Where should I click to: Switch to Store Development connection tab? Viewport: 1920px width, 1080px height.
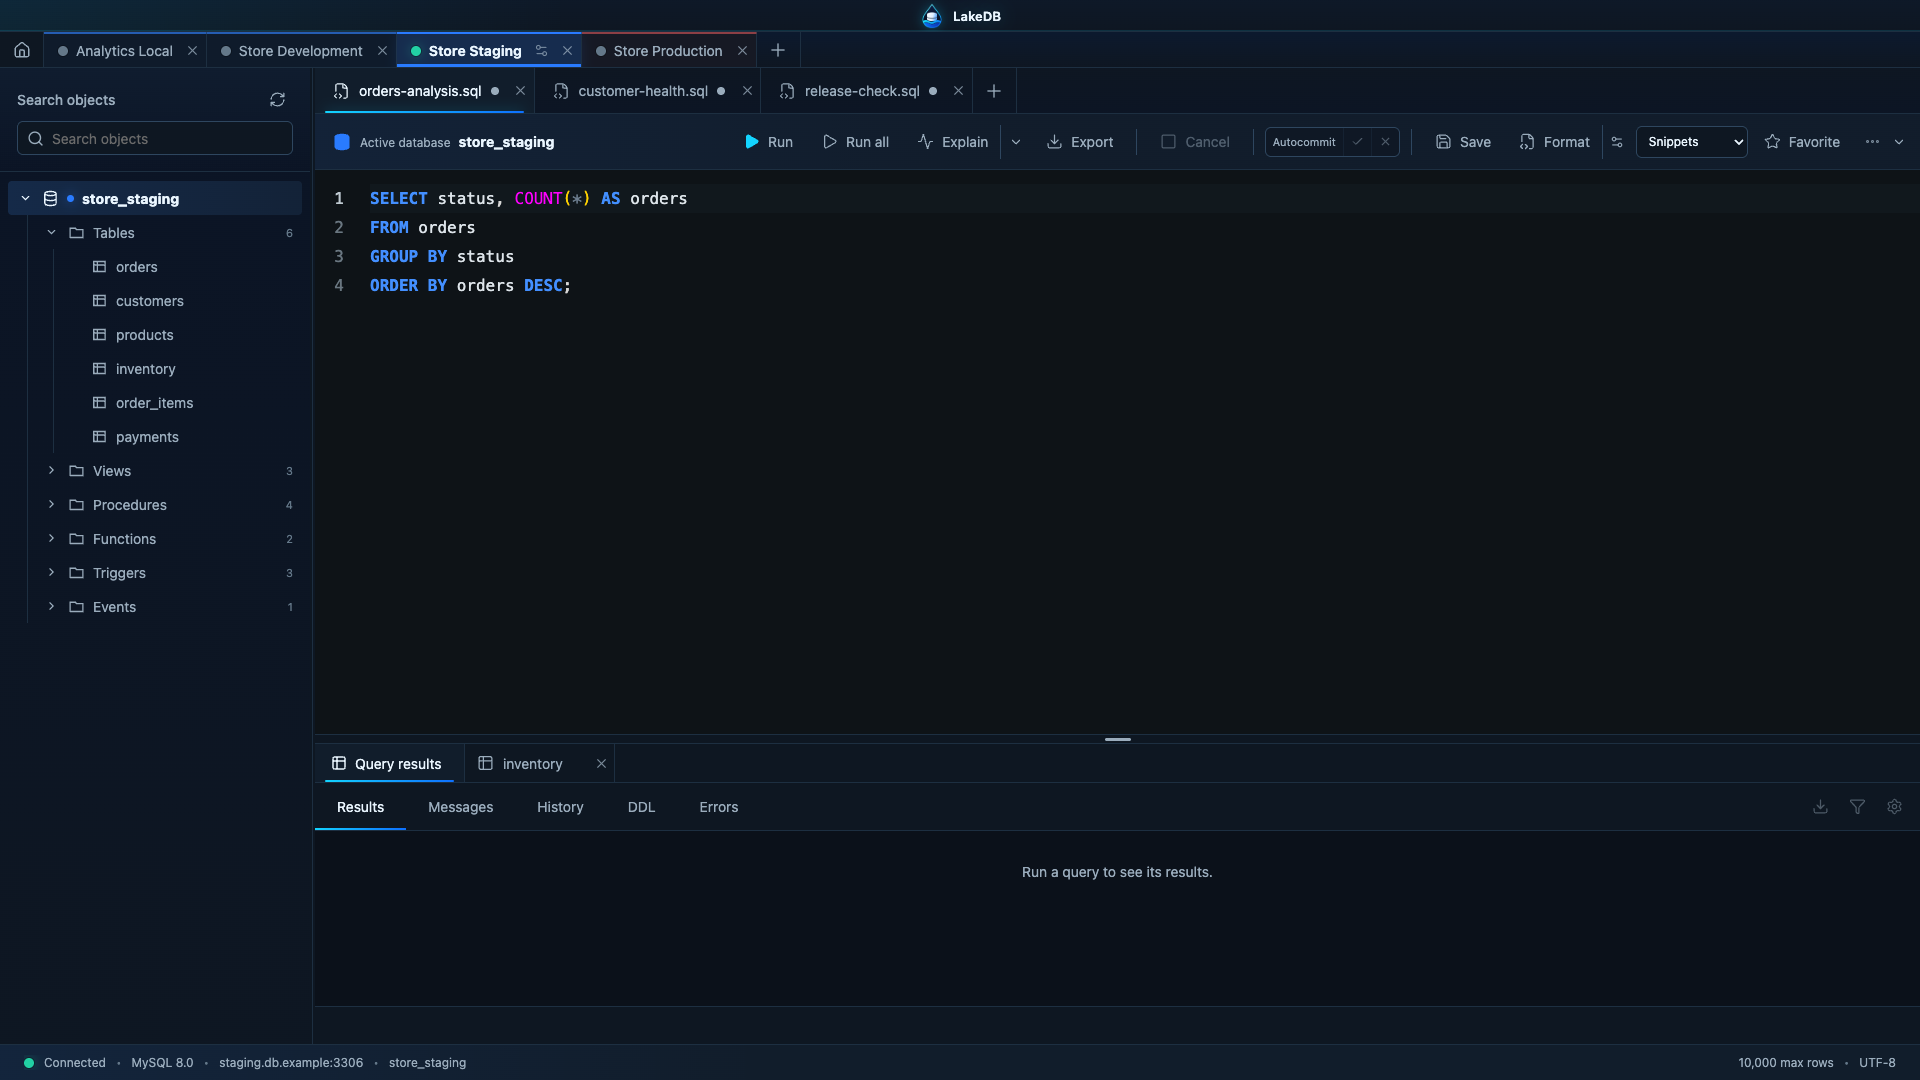tap(300, 51)
